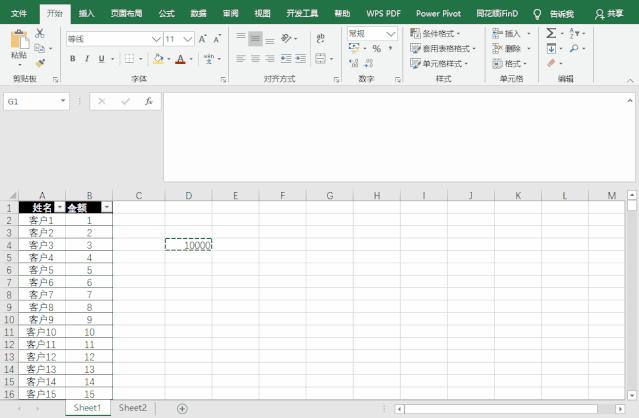Switch to the 公式 ribbon tab
This screenshot has height=418, width=639.
point(166,13)
